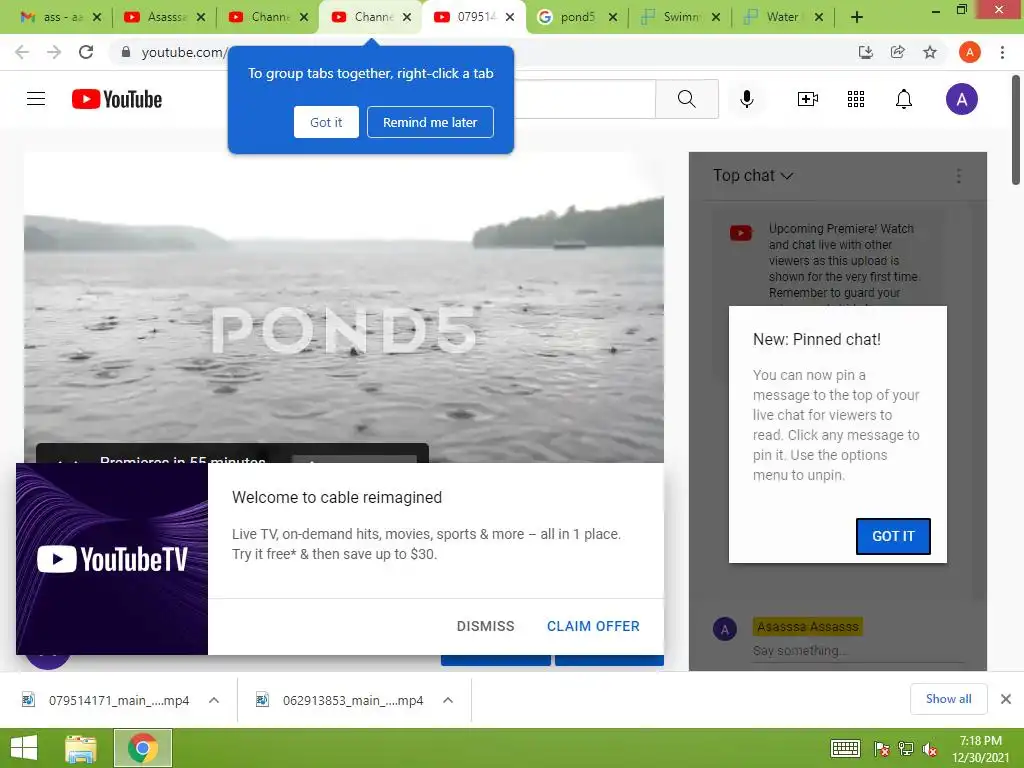The width and height of the screenshot is (1024, 768).
Task: Go to YouTube home via logo
Action: [x=117, y=99]
